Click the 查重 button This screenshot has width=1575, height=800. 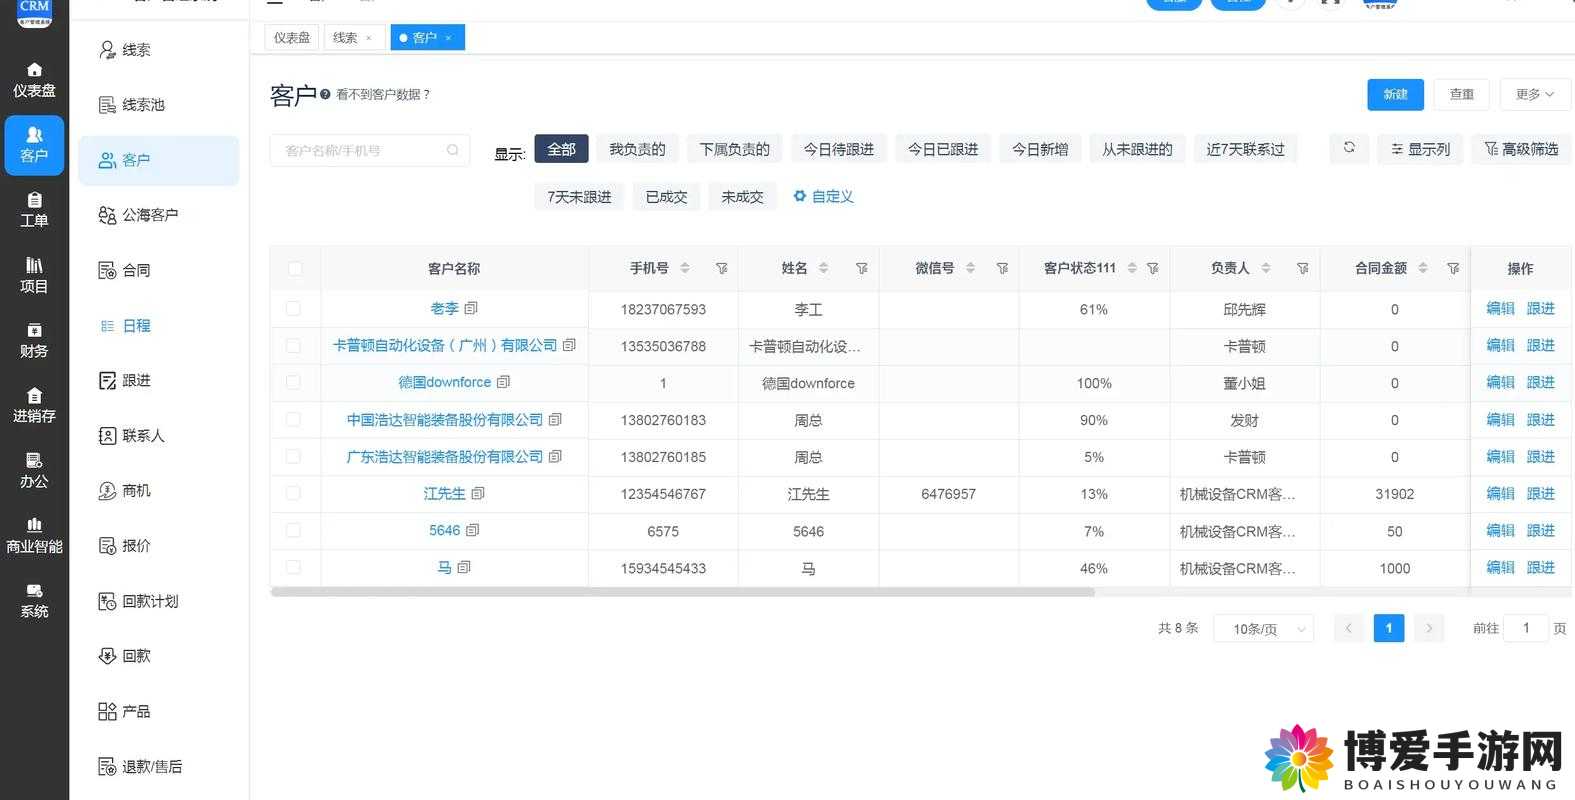pos(1461,94)
